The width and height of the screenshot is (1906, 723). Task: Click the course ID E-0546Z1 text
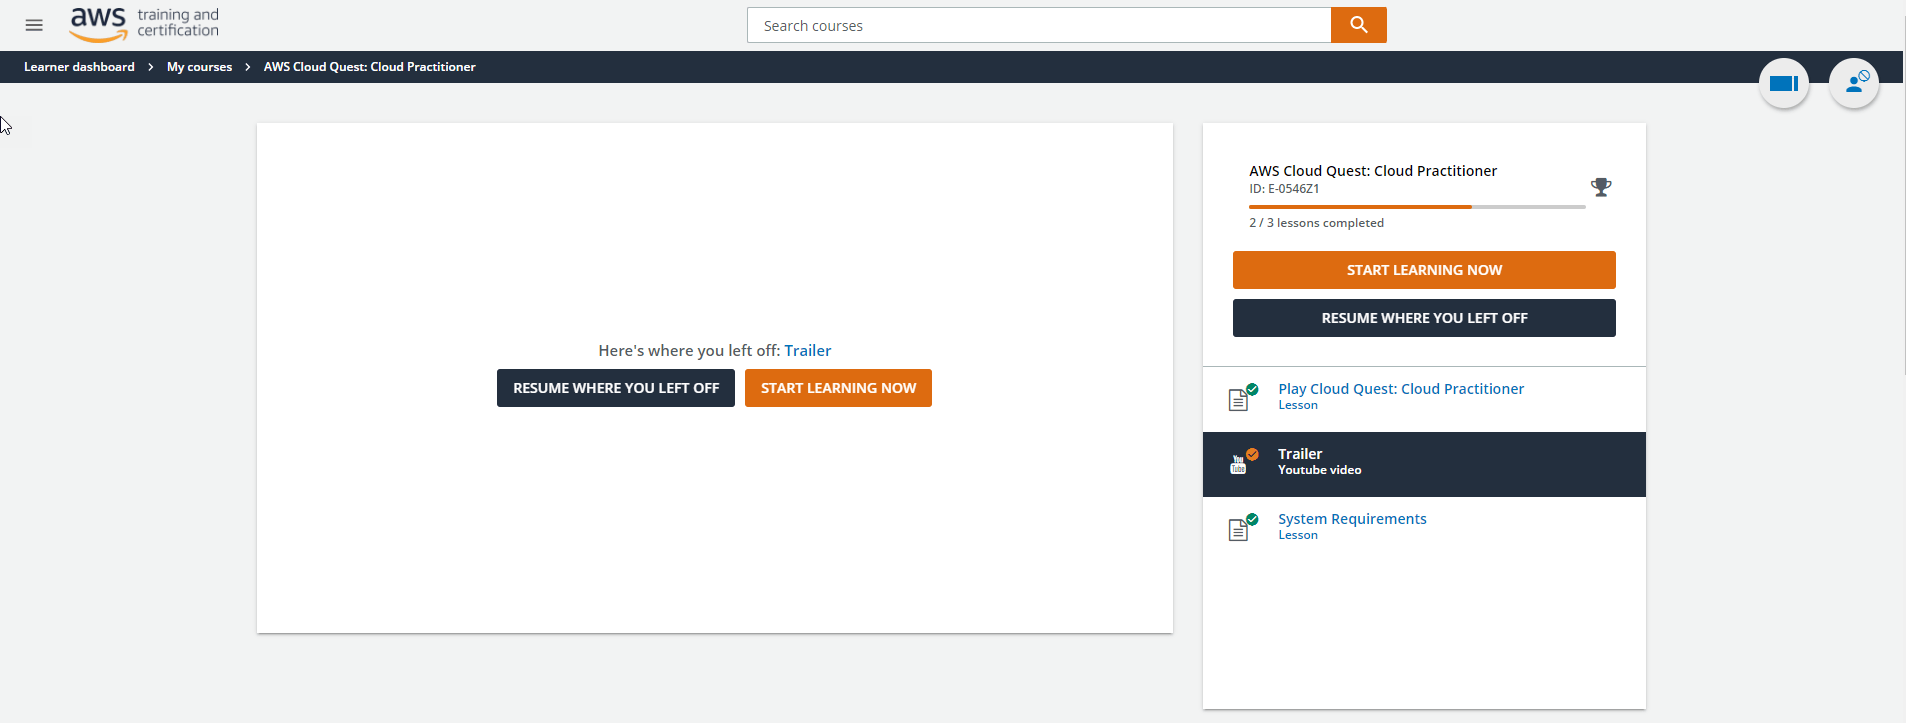[x=1284, y=189]
